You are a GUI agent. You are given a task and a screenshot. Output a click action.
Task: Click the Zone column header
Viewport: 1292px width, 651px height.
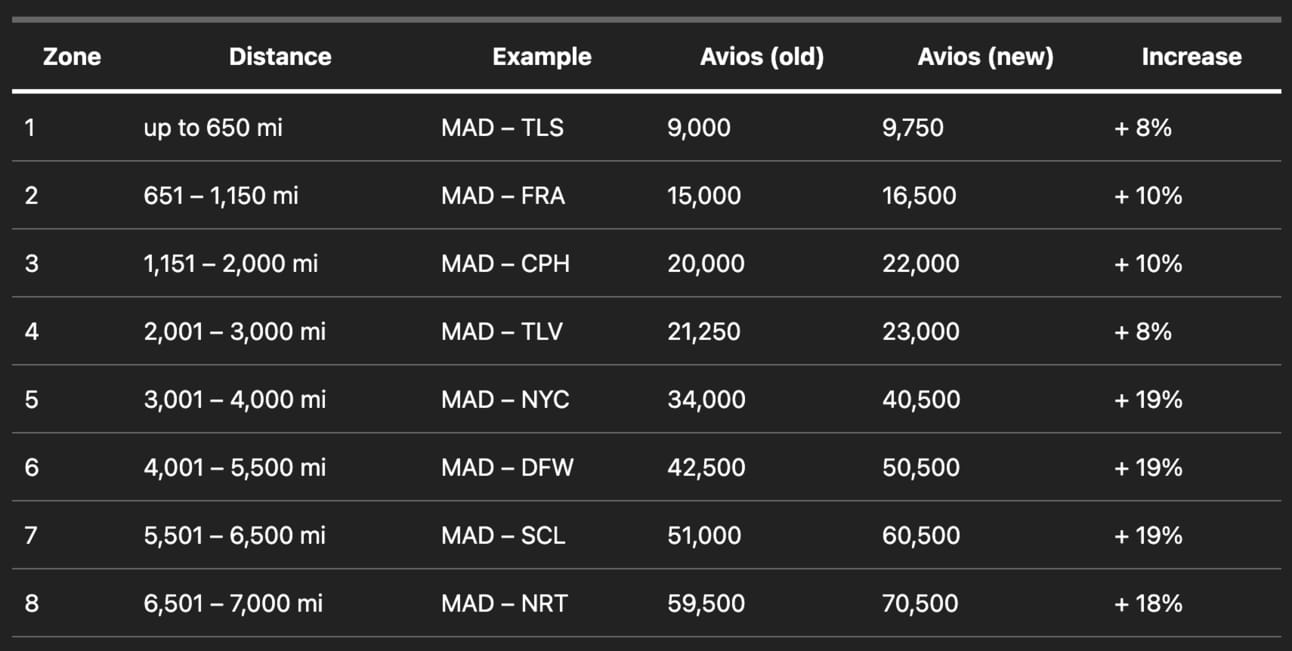(x=72, y=57)
